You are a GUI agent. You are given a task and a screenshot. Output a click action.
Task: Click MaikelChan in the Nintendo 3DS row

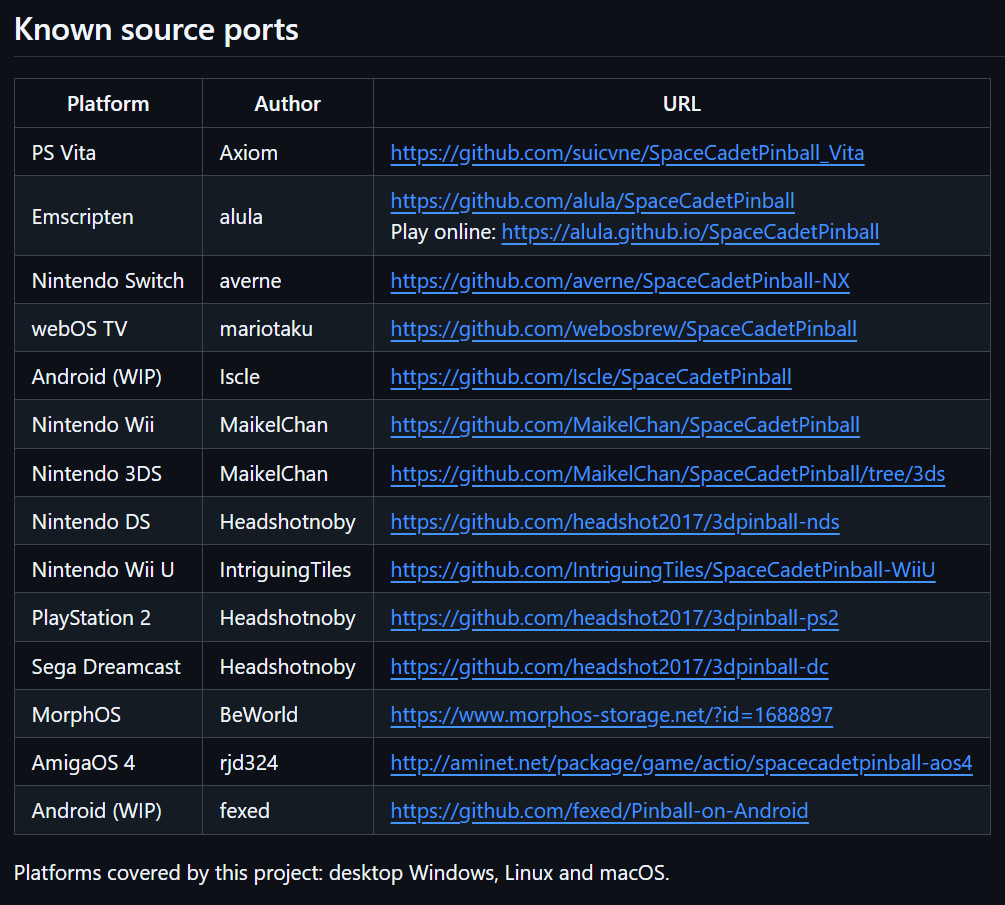click(x=274, y=474)
